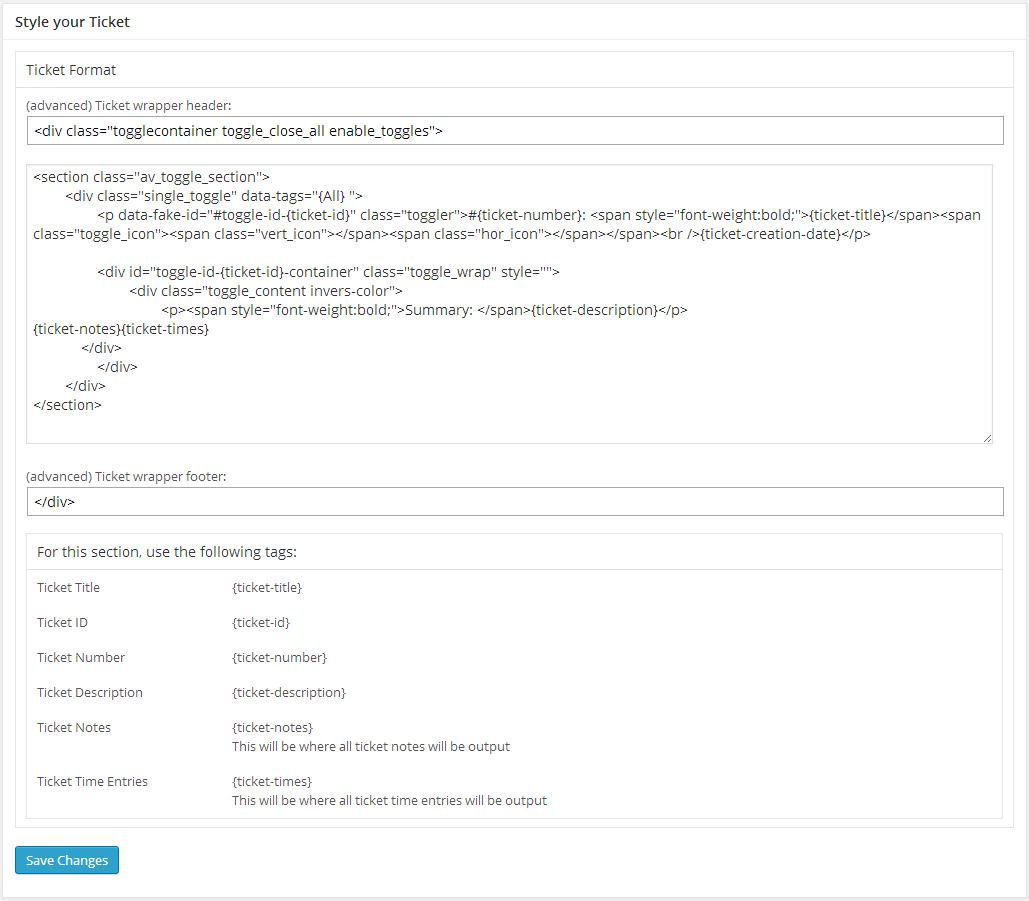The width and height of the screenshot is (1029, 901).
Task: Click the {ticket-description} tag text
Action: (x=289, y=692)
